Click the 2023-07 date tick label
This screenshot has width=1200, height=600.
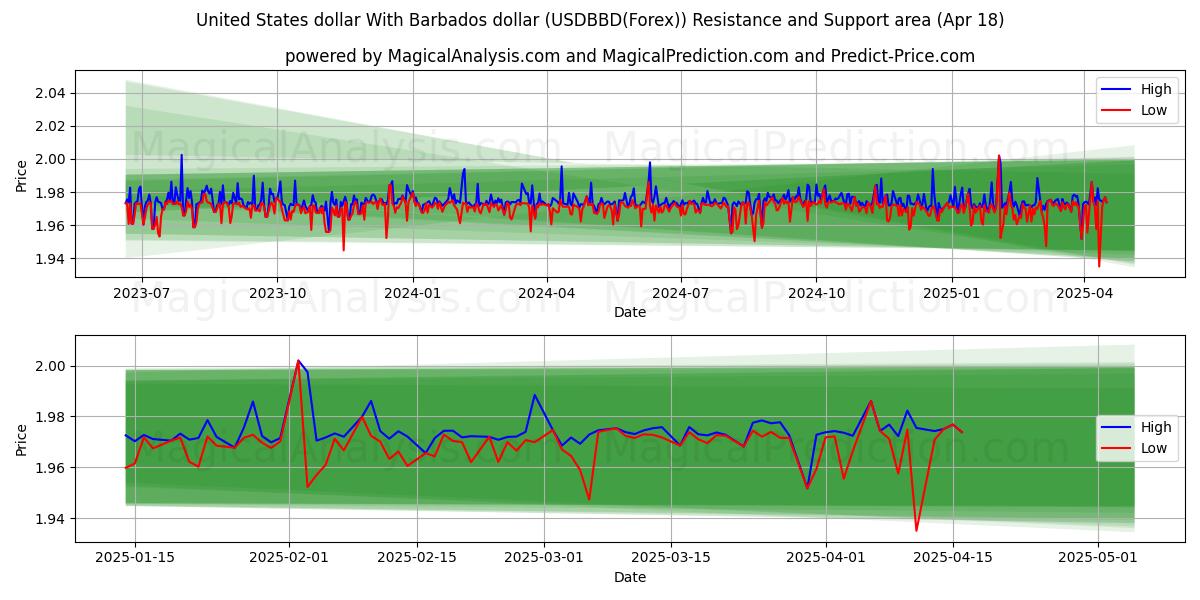[142, 294]
